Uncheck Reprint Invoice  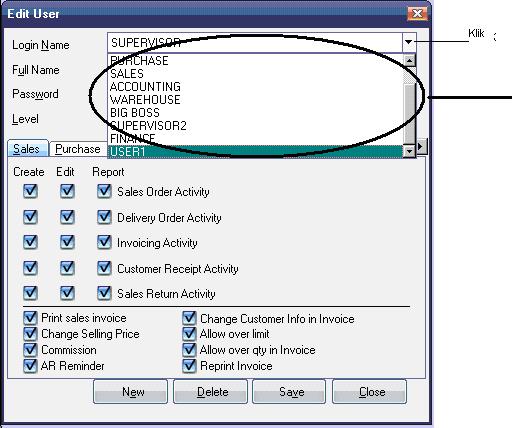189,366
